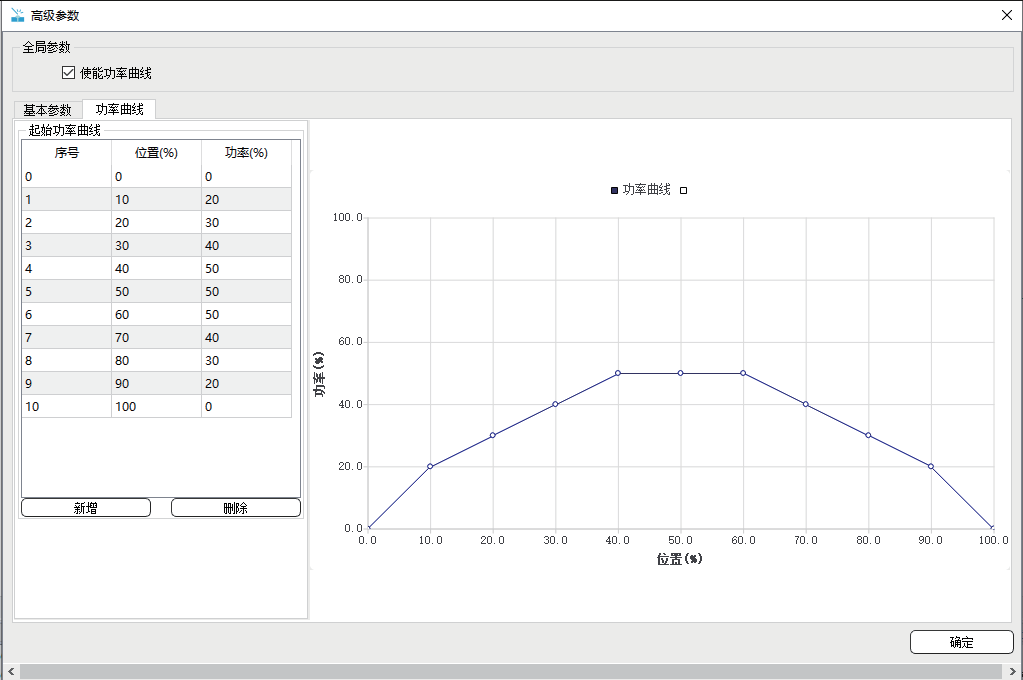Screen dimensions: 1023x680
Task: Select the 位置 cell showing 100
Action: pos(156,407)
